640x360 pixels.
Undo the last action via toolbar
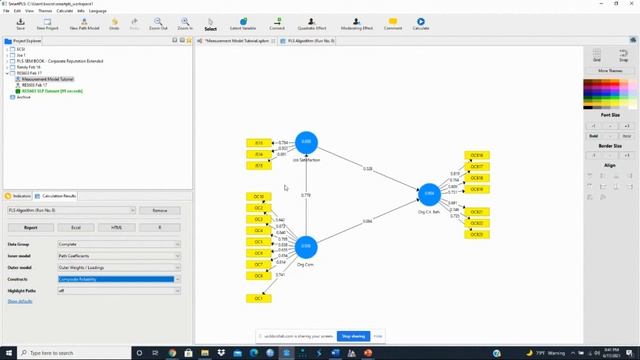pyautogui.click(x=114, y=24)
